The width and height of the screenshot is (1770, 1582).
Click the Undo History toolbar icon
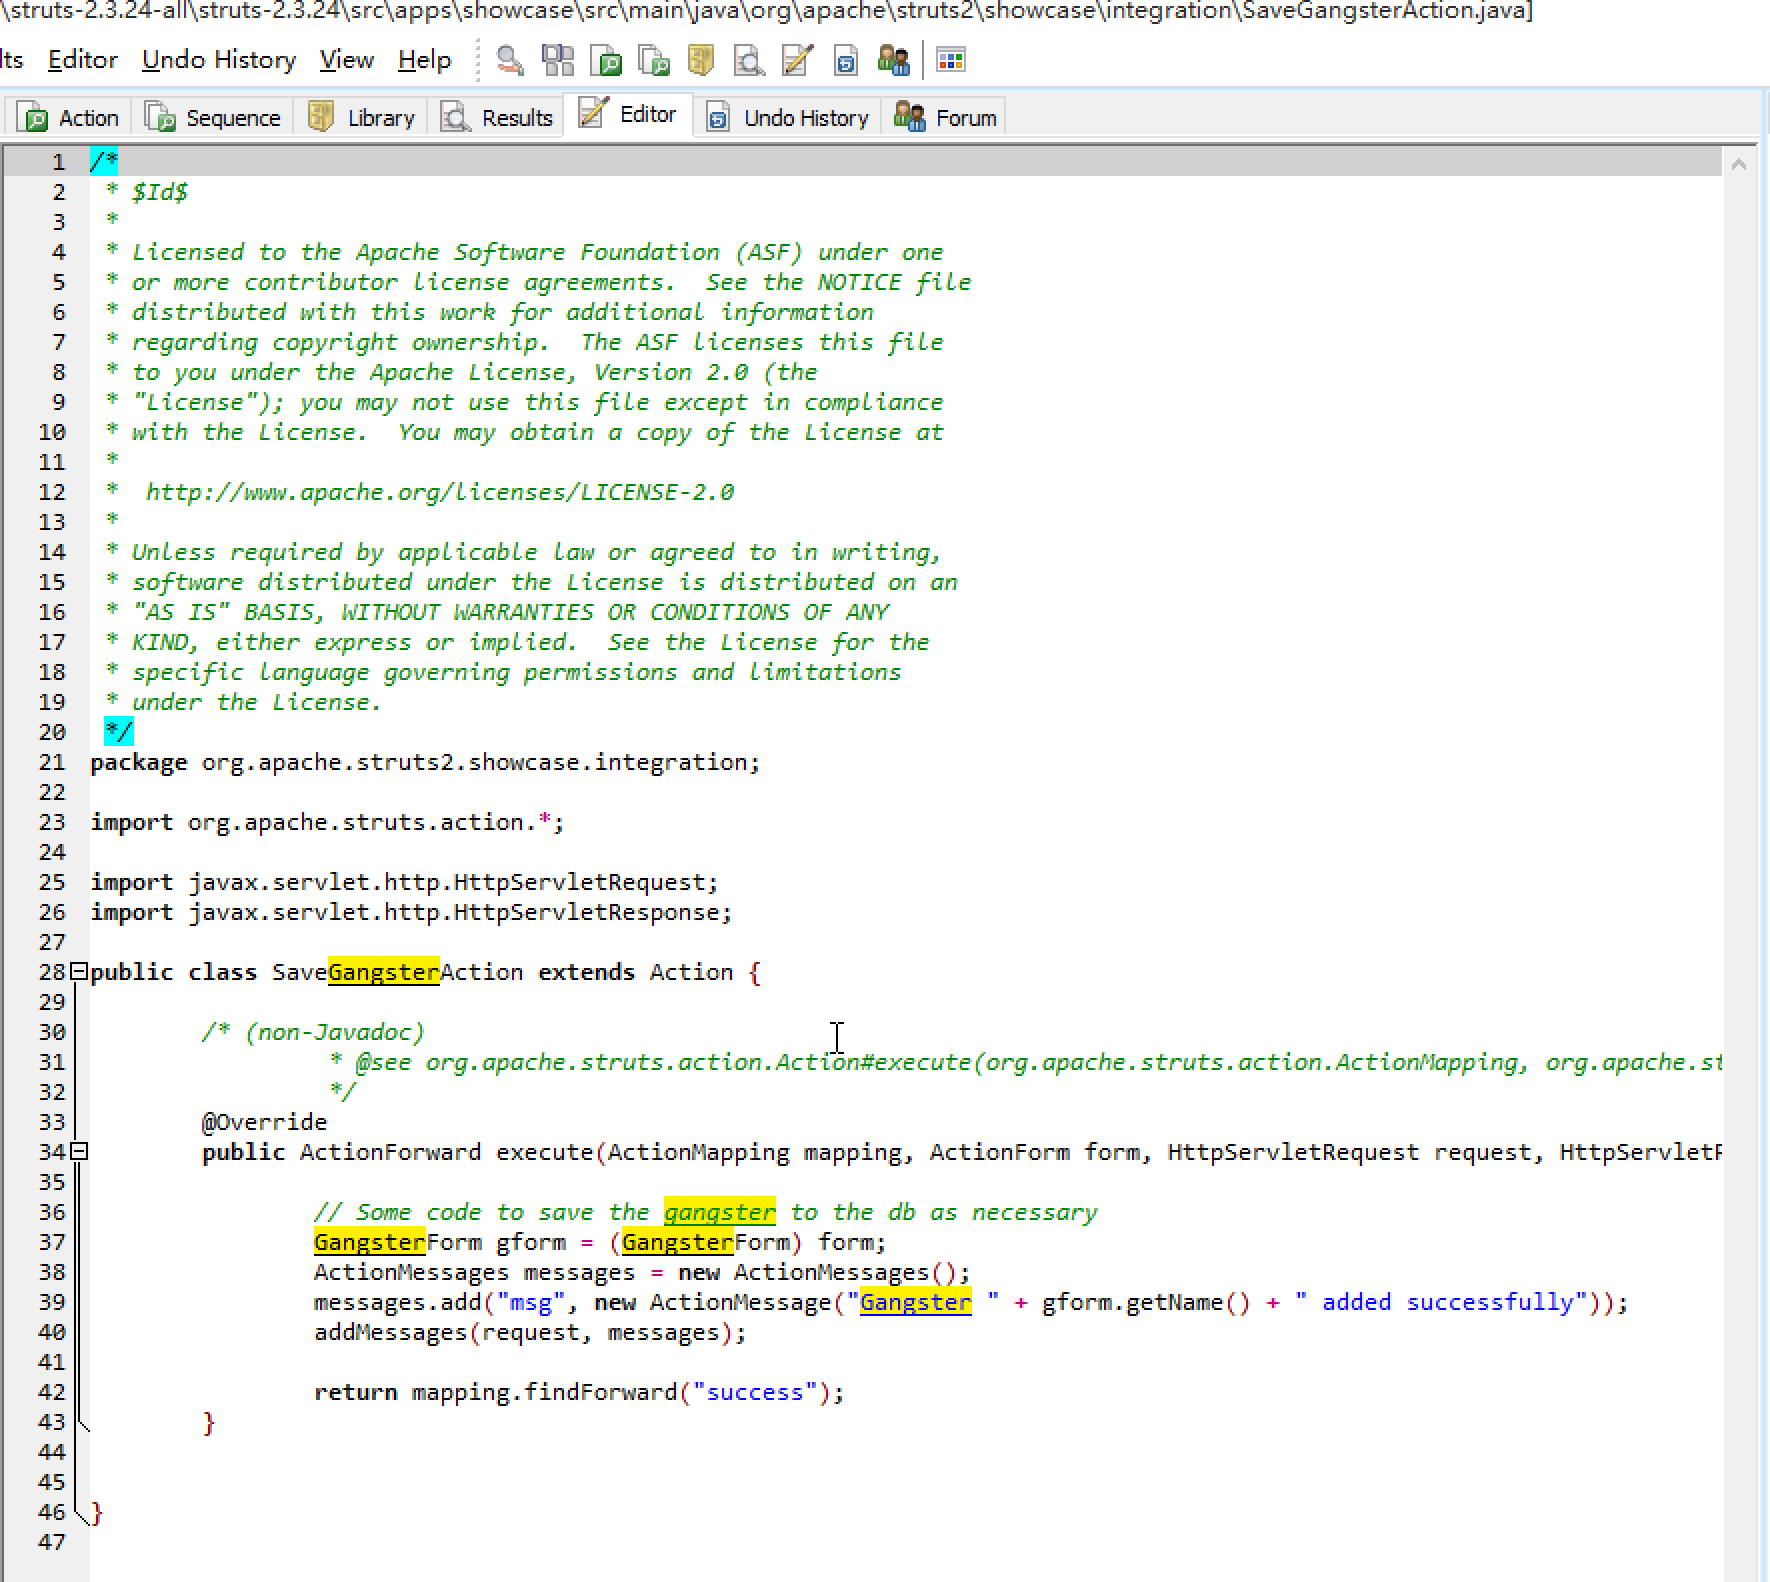coord(845,61)
